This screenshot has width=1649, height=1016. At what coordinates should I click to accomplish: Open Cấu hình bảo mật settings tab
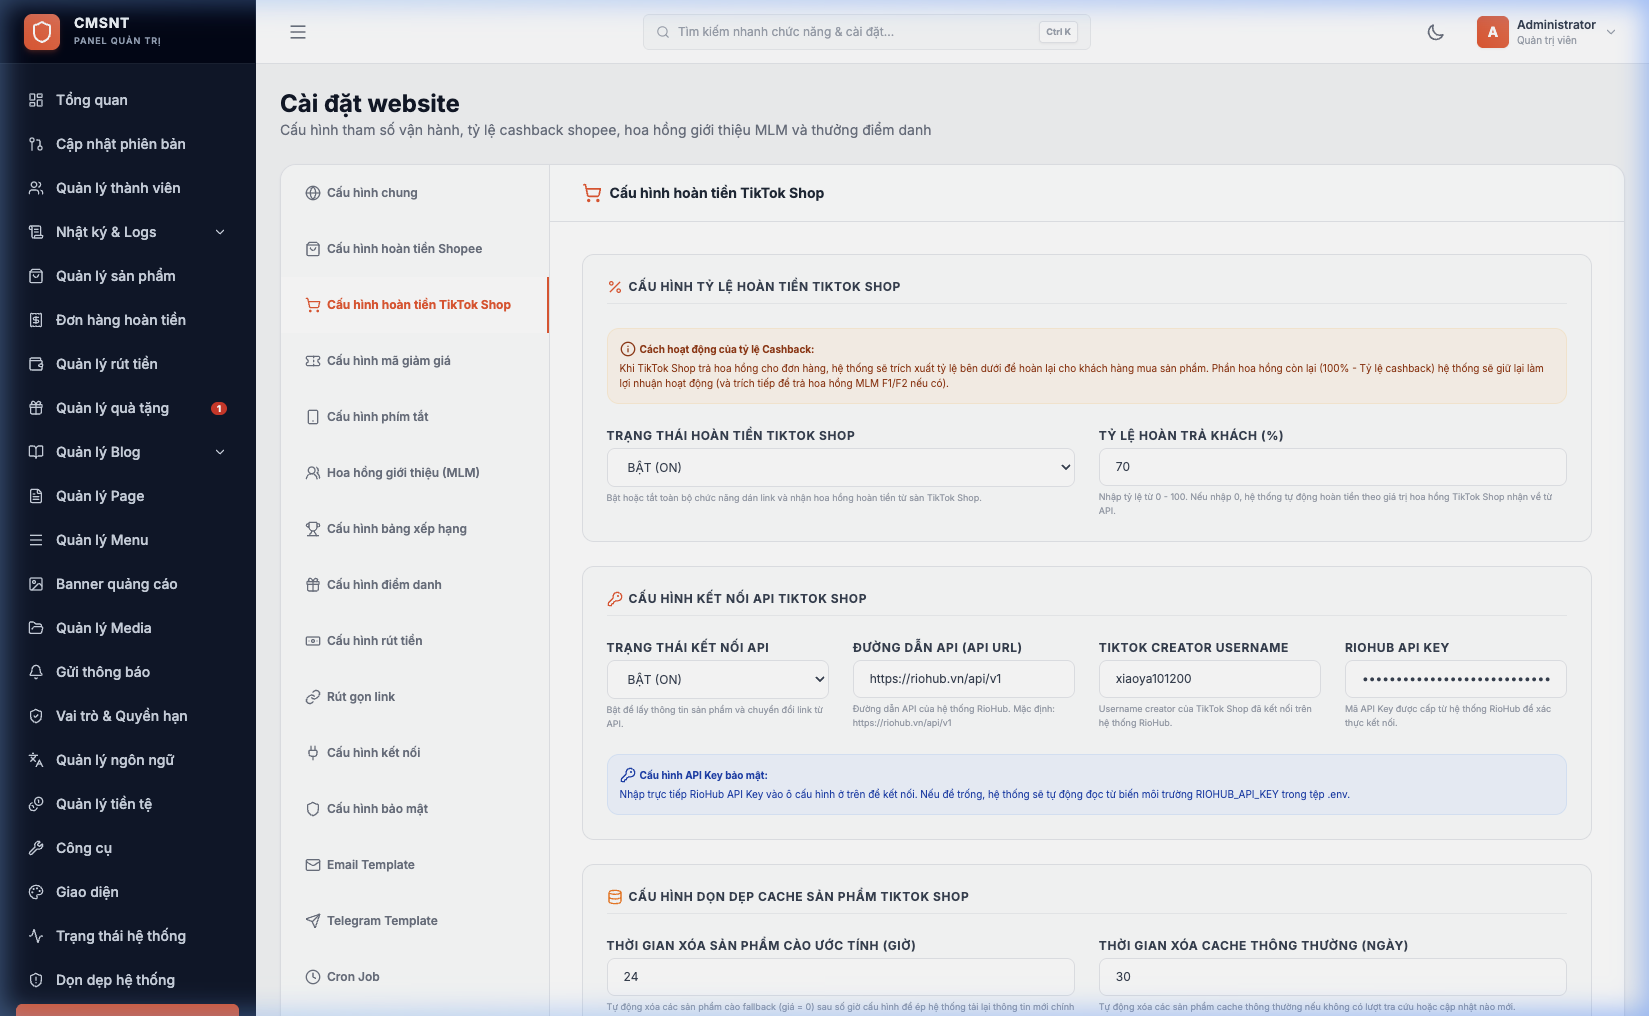tap(415, 809)
